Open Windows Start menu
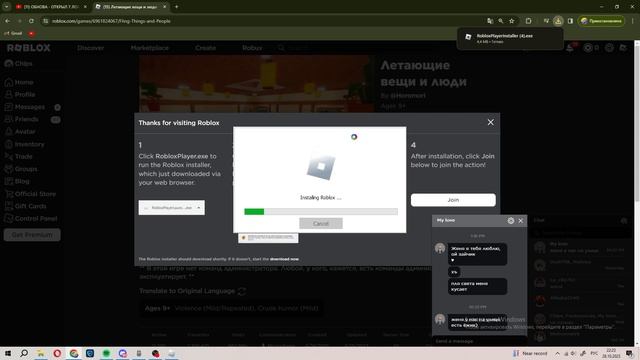Screen dimensions: 640x360 coord(8,353)
